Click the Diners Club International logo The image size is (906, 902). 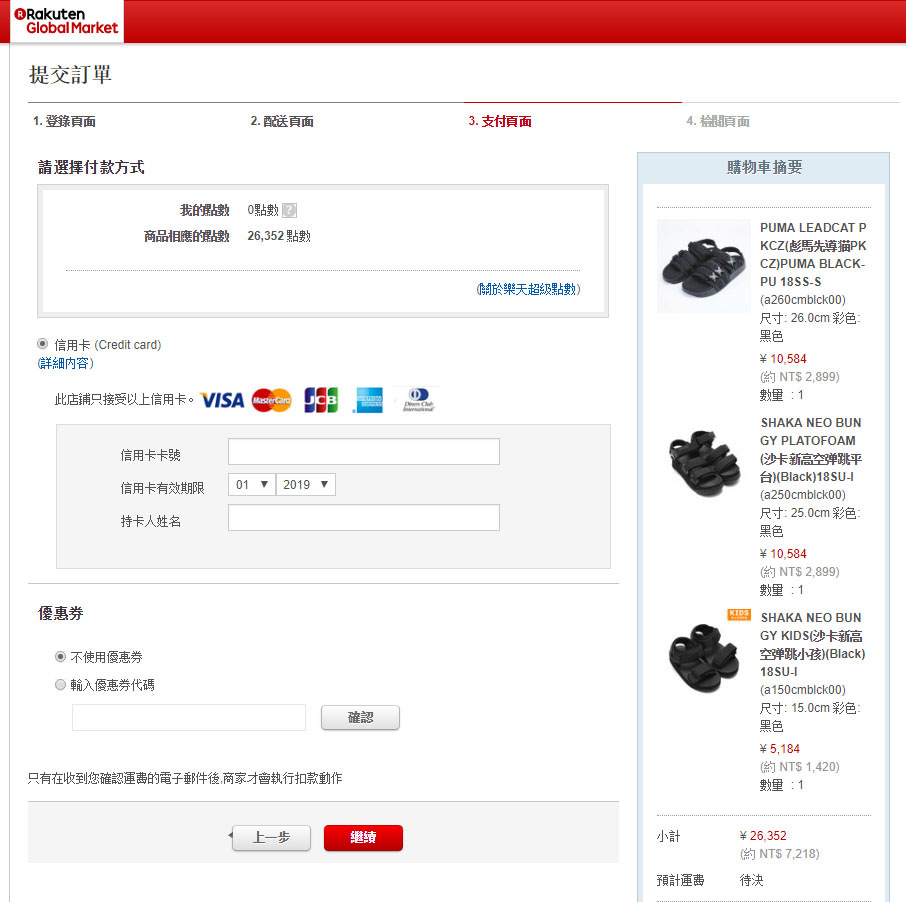pyautogui.click(x=418, y=400)
